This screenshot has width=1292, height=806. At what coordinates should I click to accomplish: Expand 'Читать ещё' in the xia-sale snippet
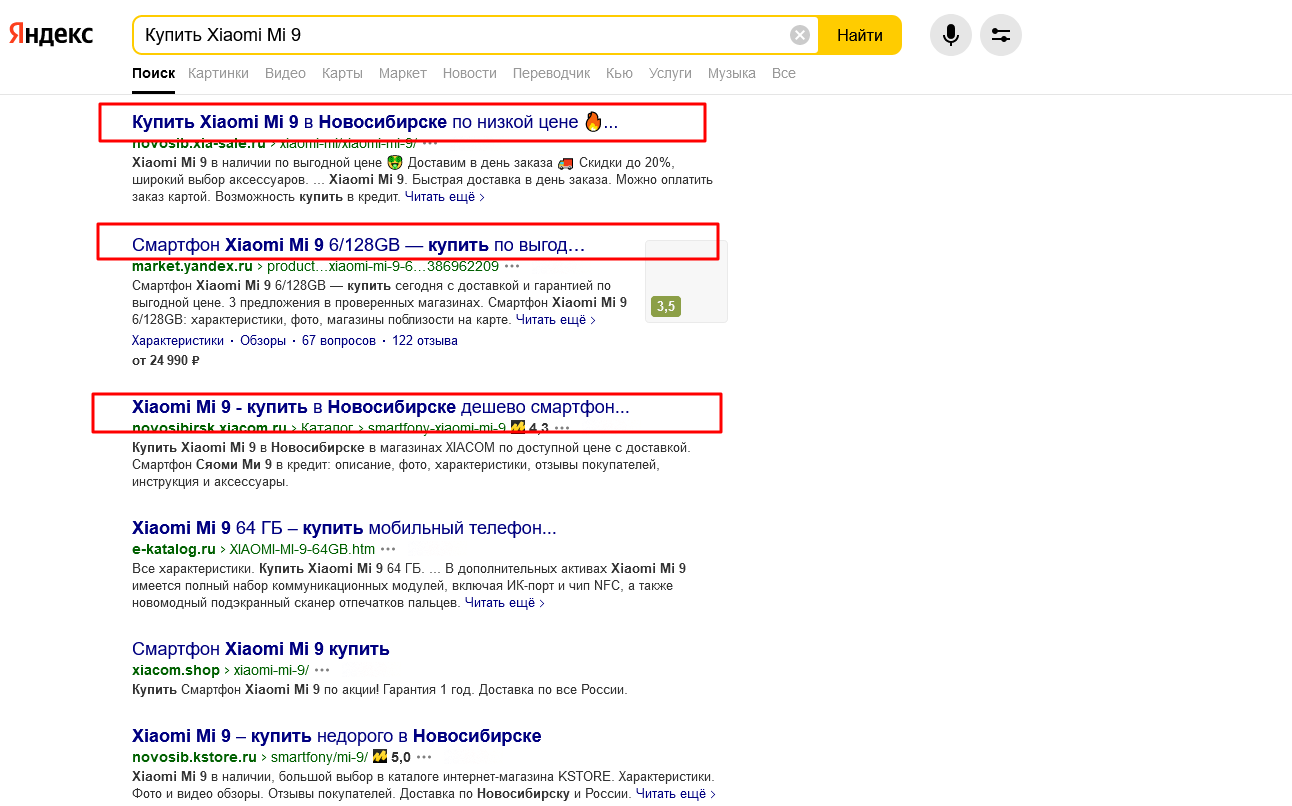point(445,197)
